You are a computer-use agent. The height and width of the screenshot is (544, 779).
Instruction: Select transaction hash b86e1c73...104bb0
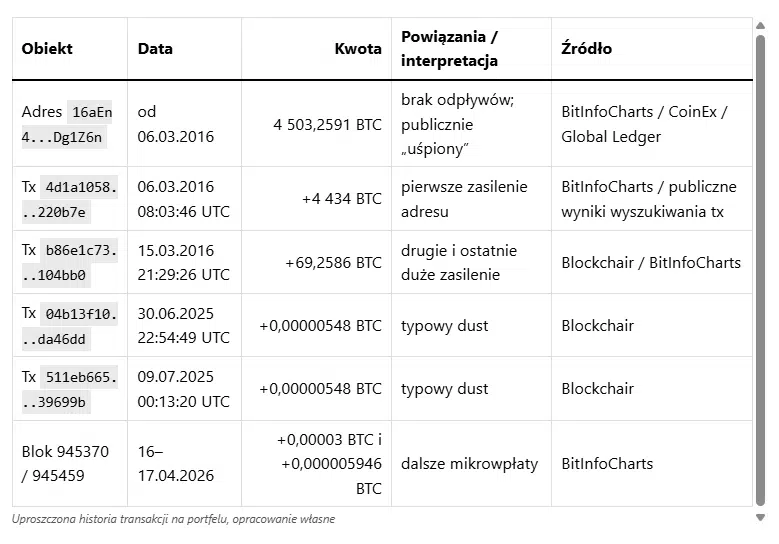79,262
